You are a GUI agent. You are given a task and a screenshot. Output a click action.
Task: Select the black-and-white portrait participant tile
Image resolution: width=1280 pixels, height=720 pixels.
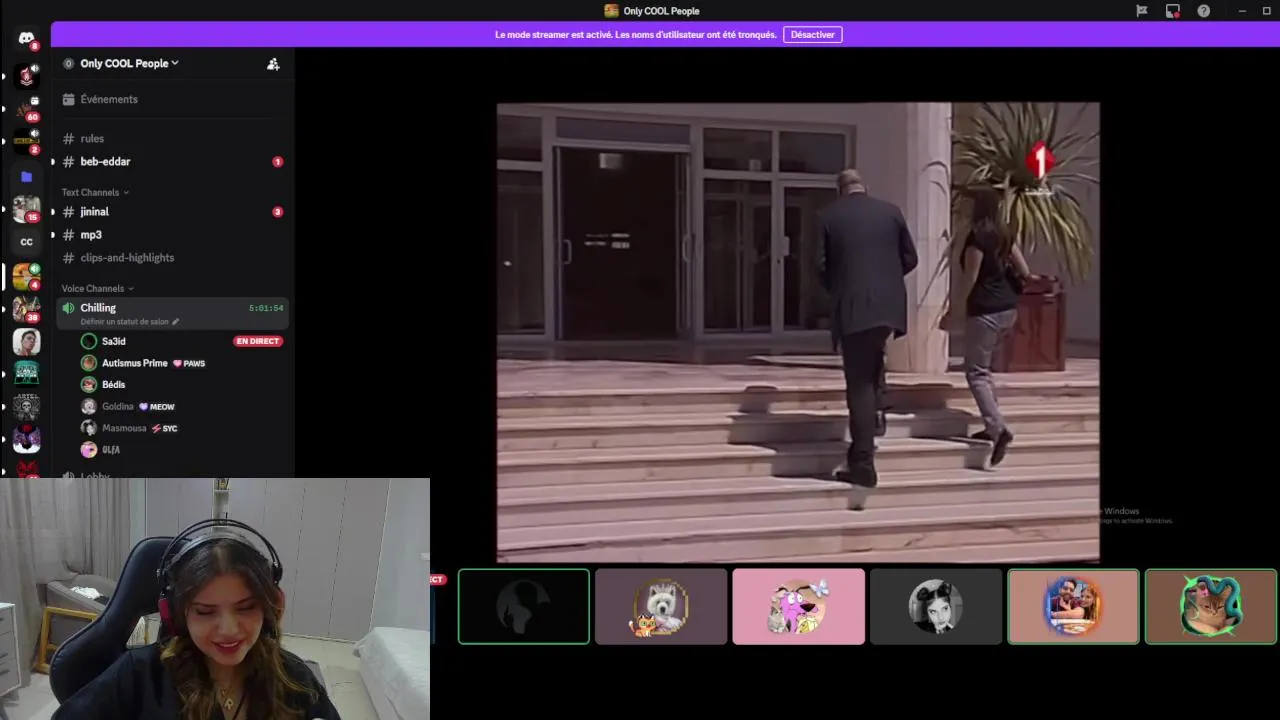935,606
